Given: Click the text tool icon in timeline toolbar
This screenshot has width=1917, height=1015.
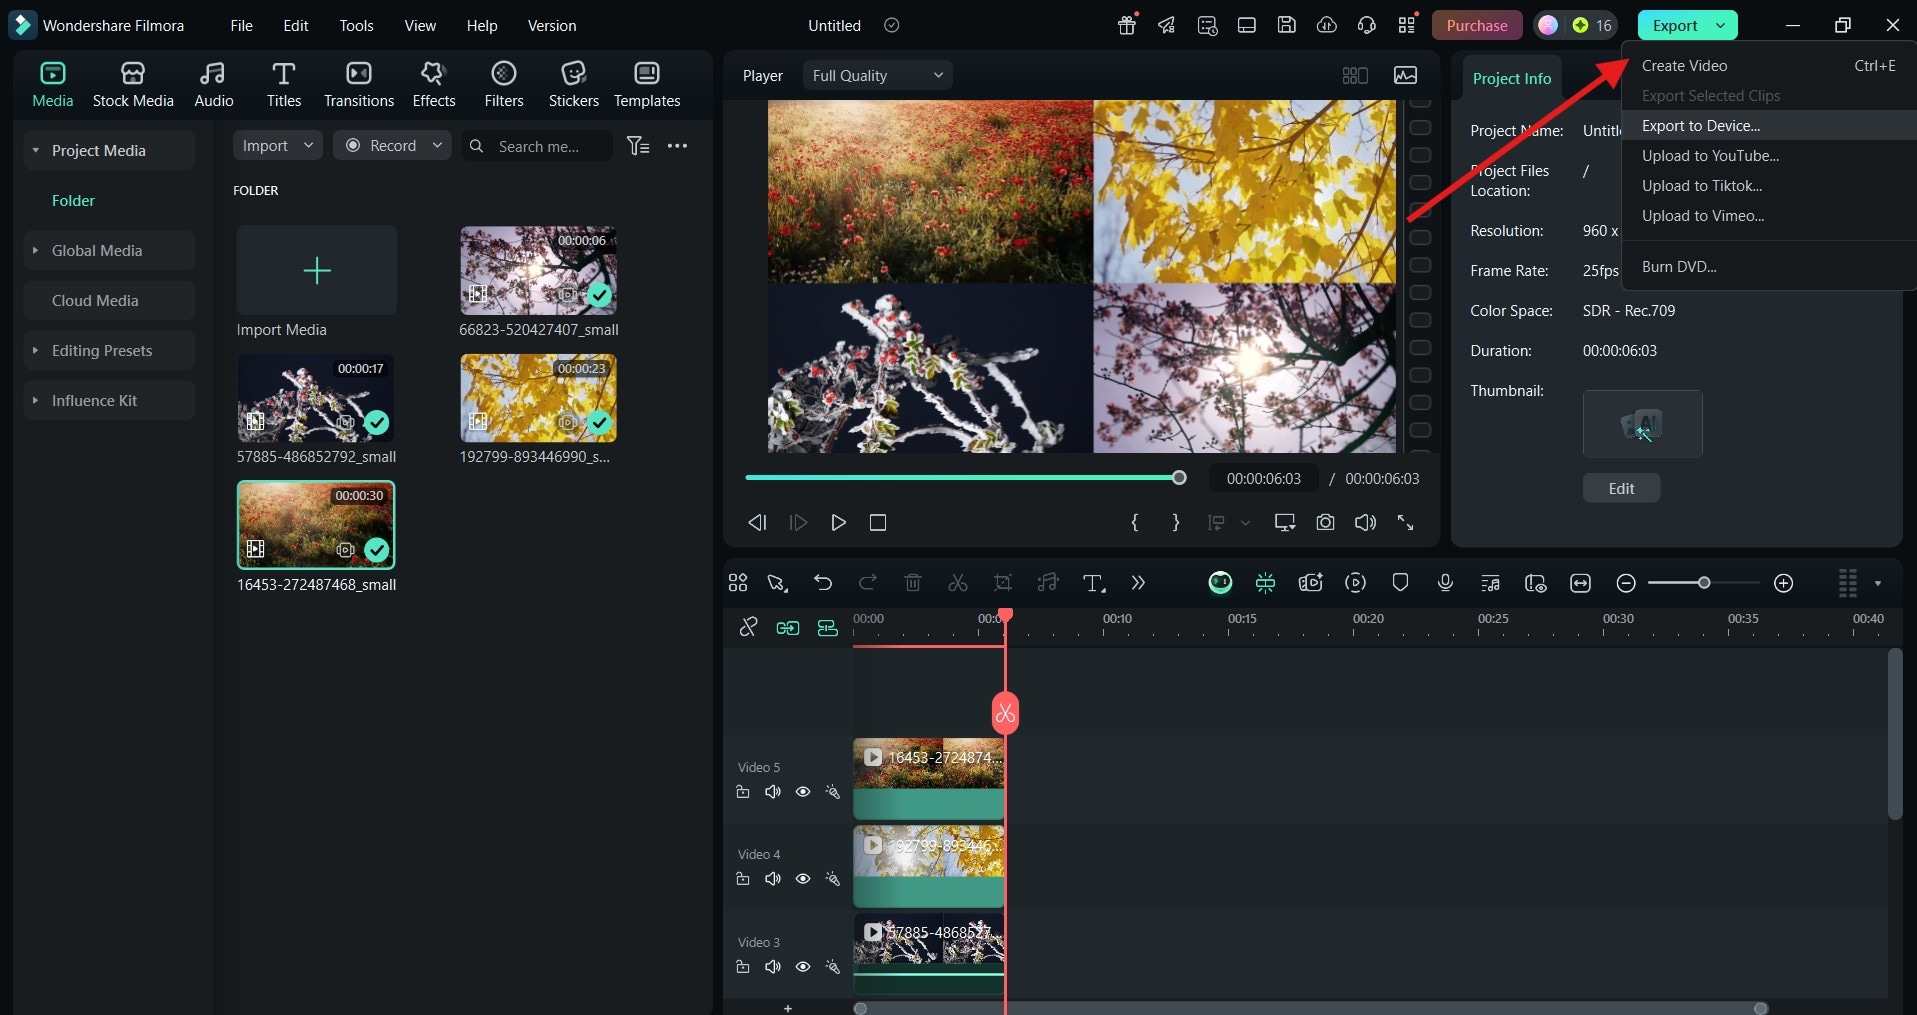Looking at the screenshot, I should (1093, 583).
